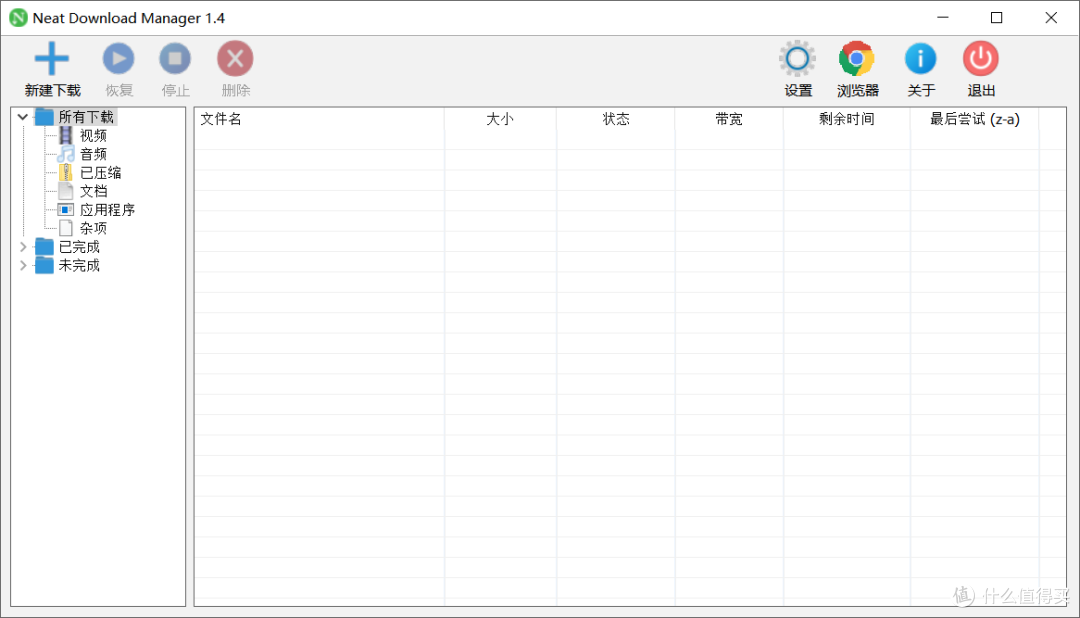Open the Browser (浏览器) Chrome icon
This screenshot has height=618, width=1080.
[857, 59]
